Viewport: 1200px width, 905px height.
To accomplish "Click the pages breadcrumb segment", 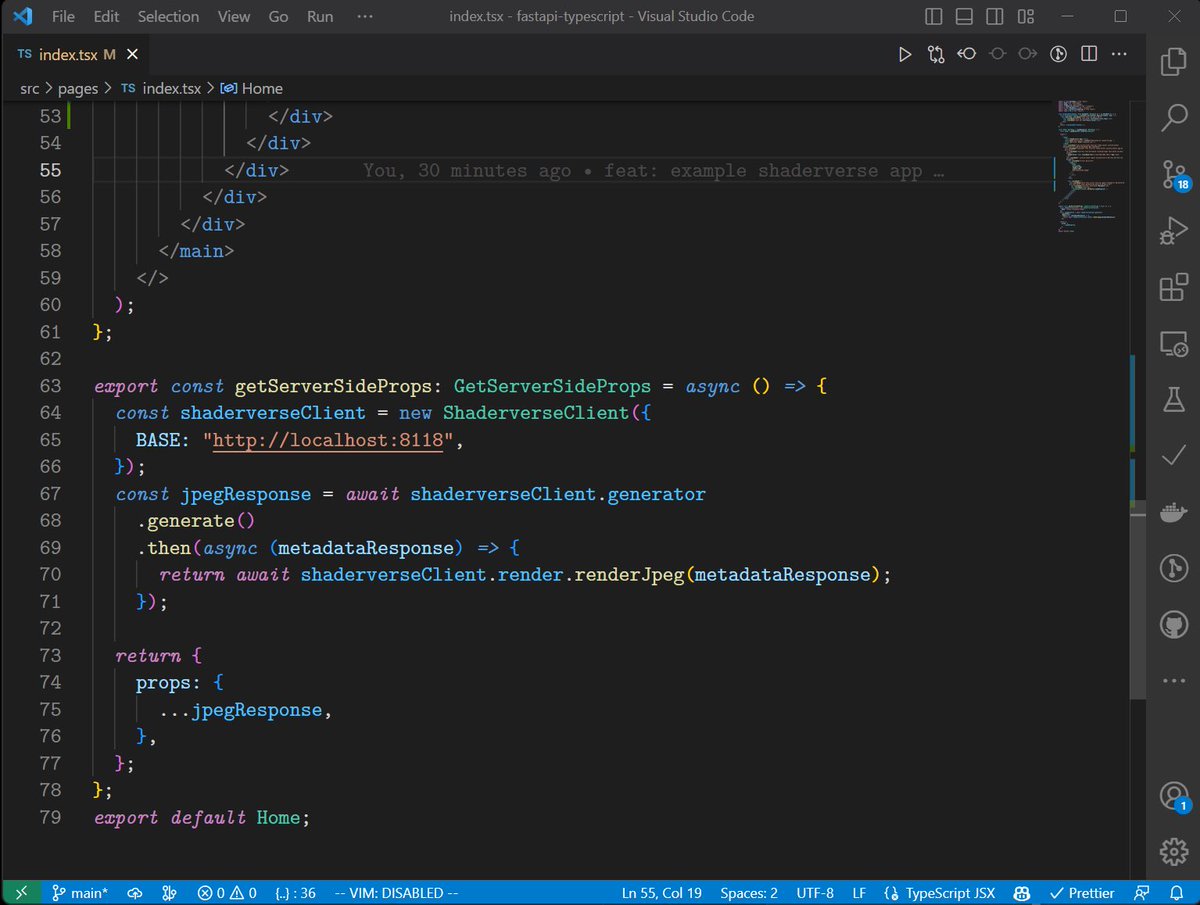I will click(78, 88).
